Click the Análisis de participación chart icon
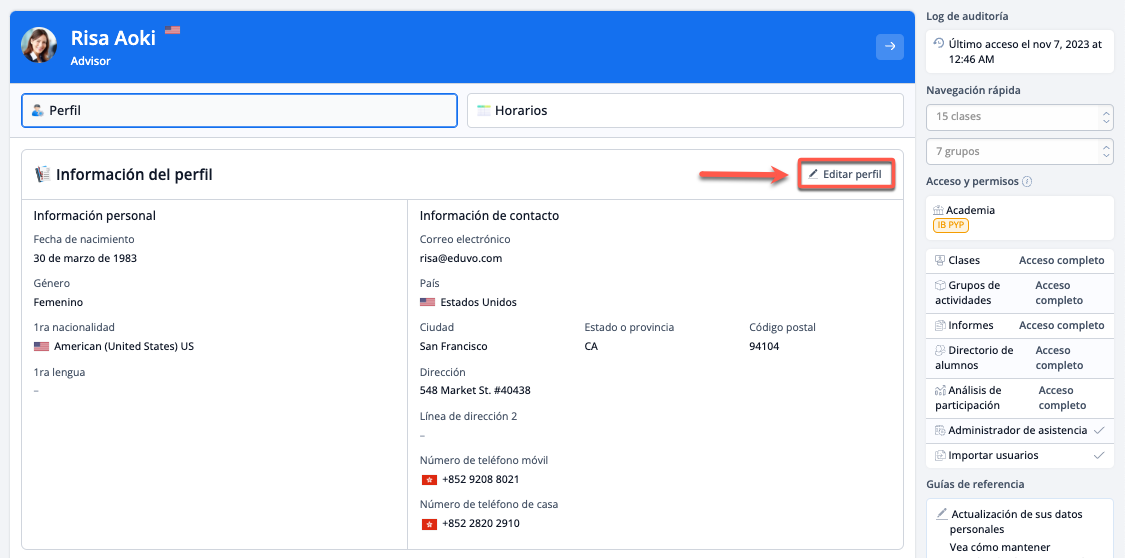Screen dimensions: 1125x558 coord(940,390)
